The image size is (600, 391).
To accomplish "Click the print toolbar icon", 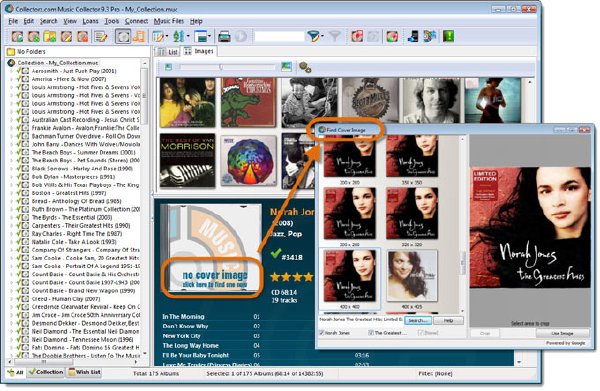I will click(224, 37).
